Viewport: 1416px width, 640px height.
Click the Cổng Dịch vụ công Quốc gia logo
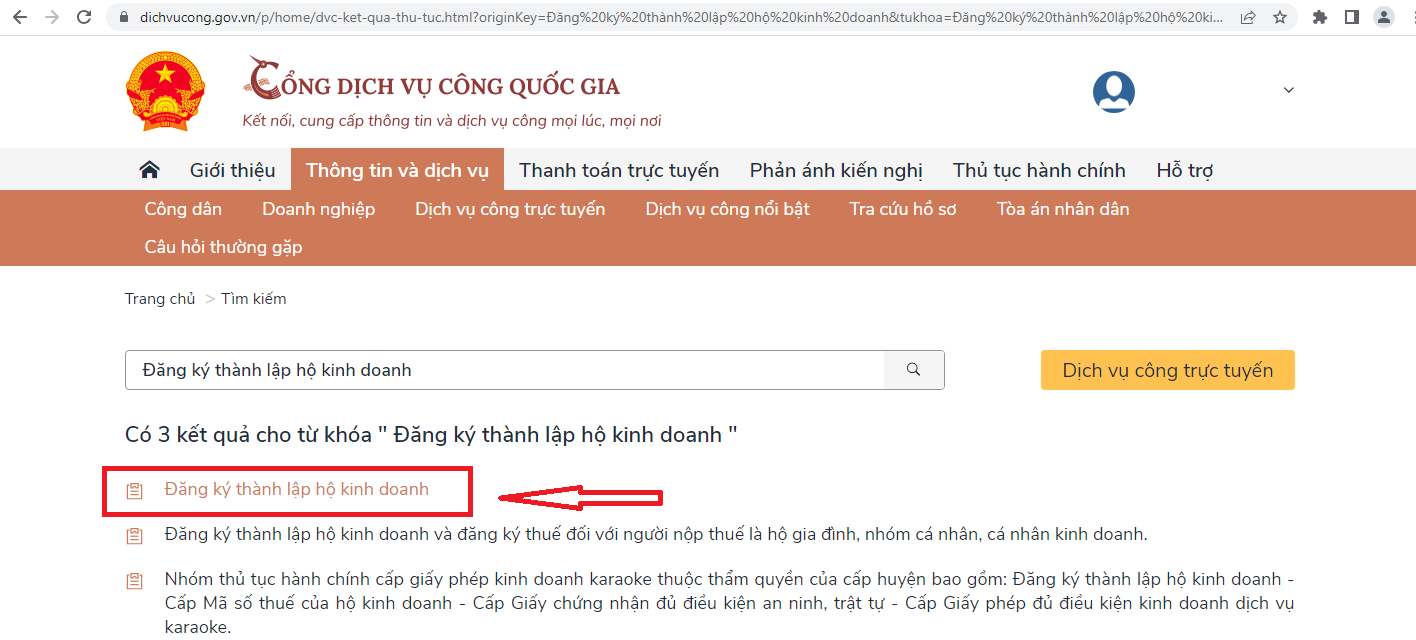432,85
